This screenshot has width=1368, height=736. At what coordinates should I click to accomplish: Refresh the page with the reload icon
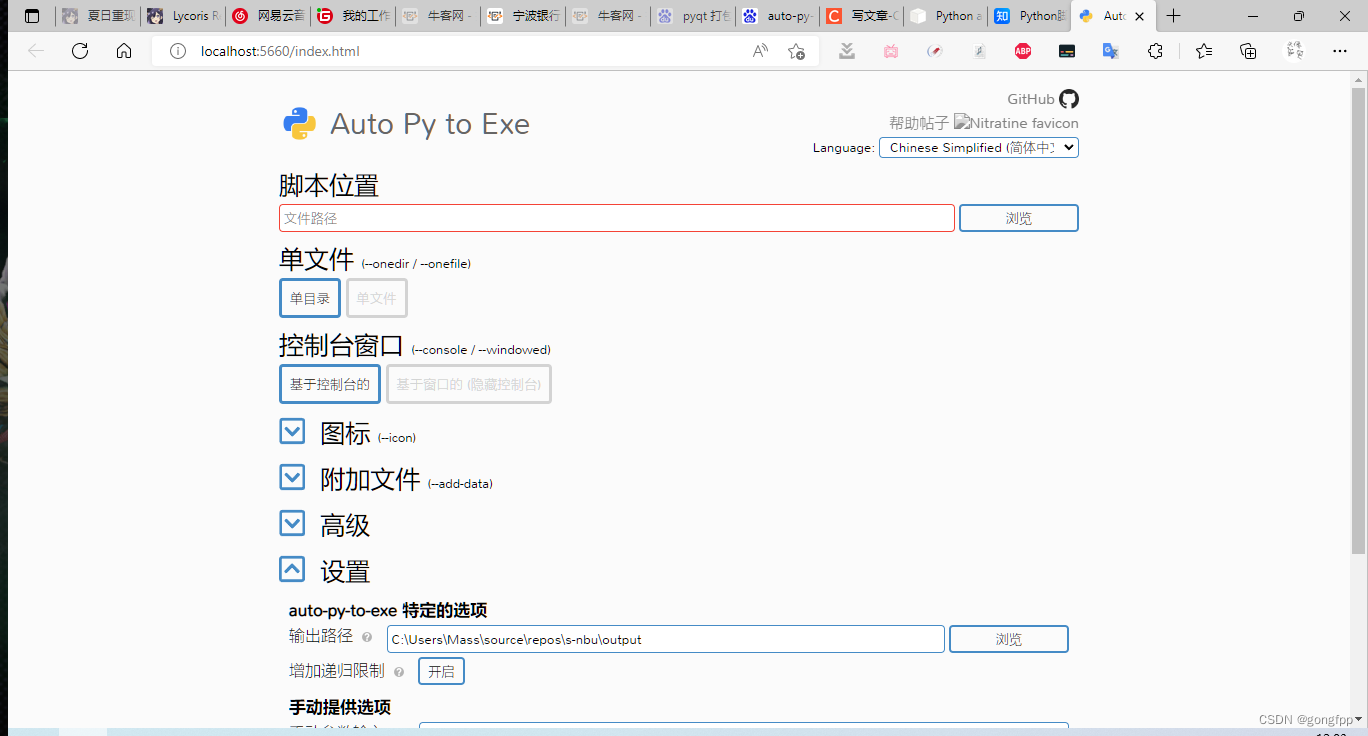coord(80,51)
